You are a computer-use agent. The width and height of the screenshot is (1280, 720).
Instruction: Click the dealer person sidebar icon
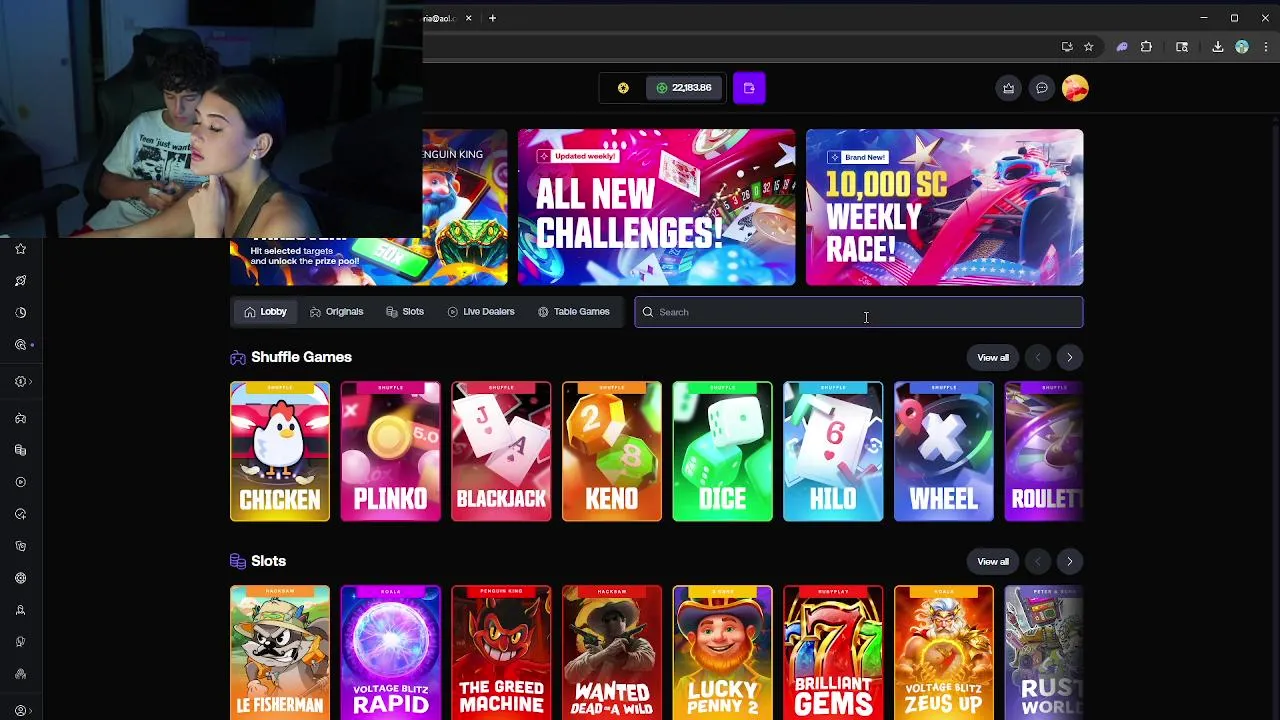click(x=20, y=610)
